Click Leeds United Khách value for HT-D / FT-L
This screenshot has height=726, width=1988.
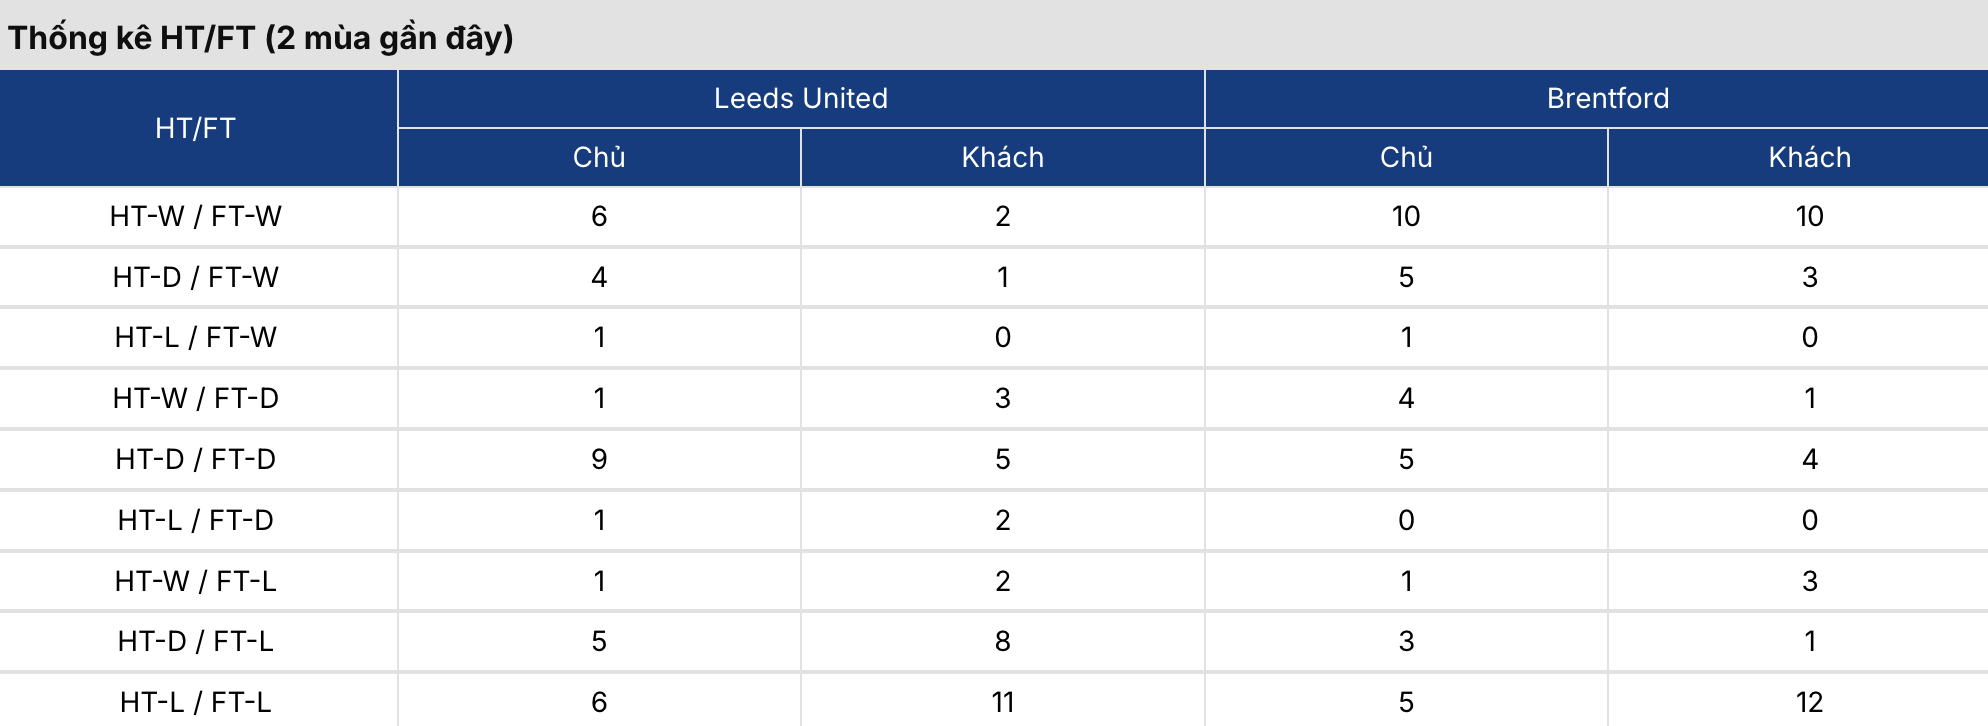click(1002, 641)
